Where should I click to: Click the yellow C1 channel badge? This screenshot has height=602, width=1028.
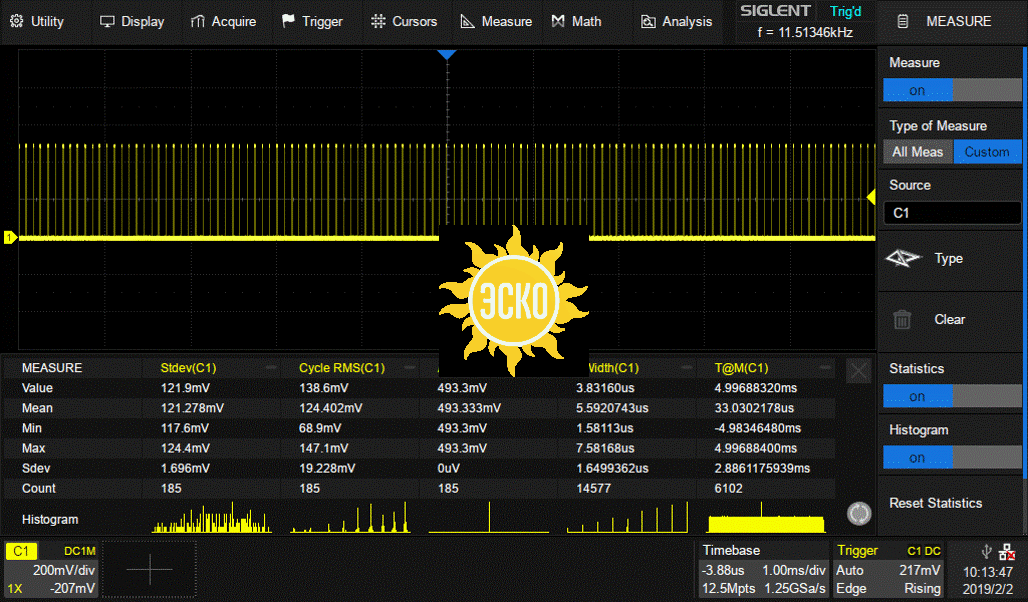point(21,551)
